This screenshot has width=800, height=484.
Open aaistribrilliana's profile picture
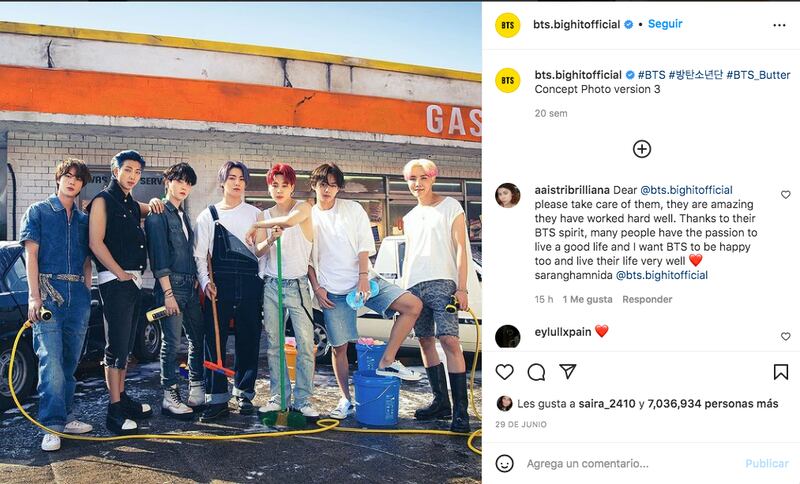tap(508, 195)
